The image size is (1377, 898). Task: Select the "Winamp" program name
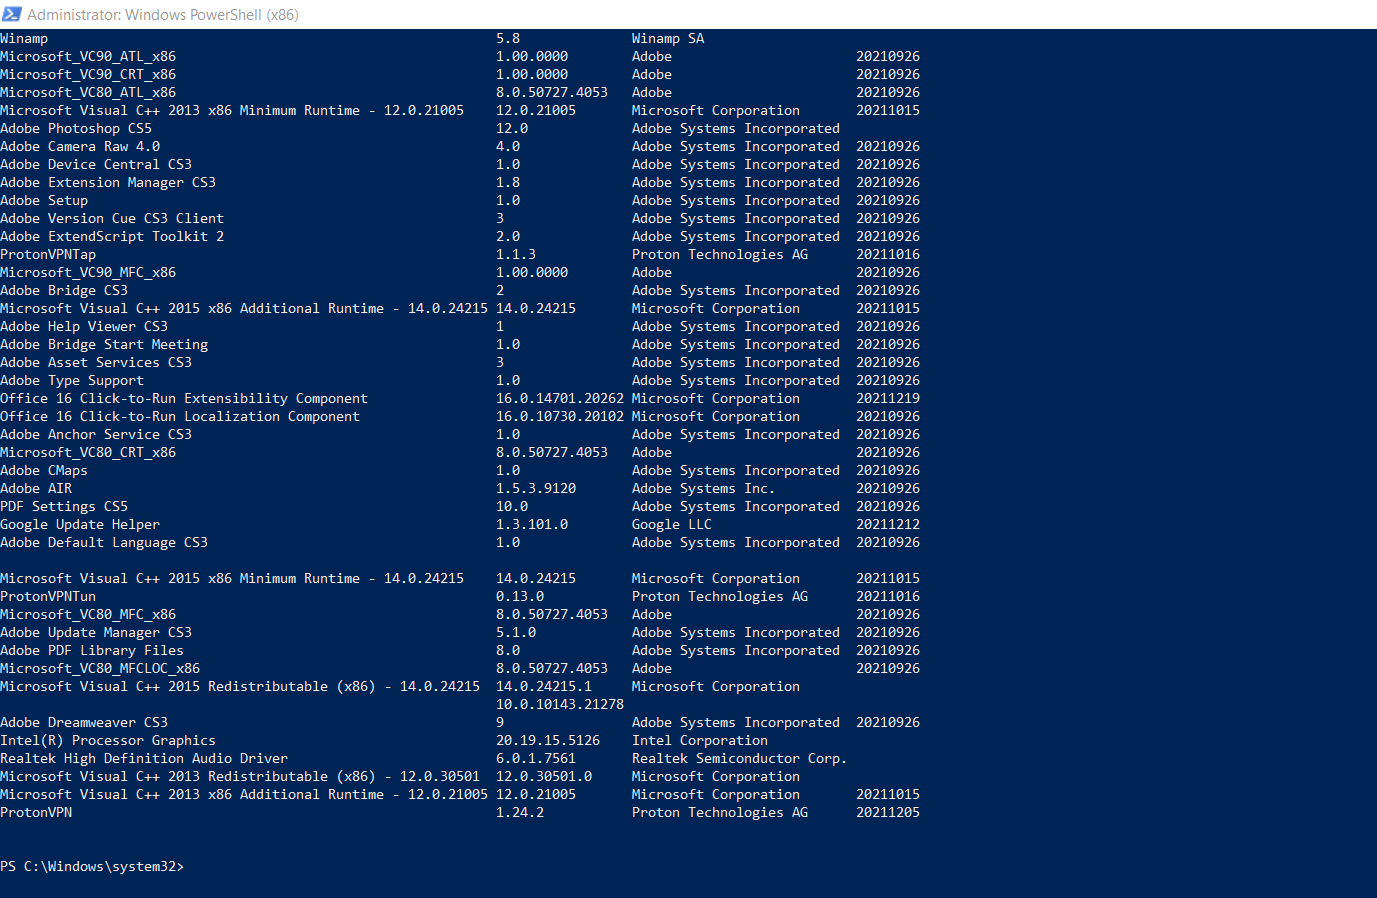coord(24,39)
